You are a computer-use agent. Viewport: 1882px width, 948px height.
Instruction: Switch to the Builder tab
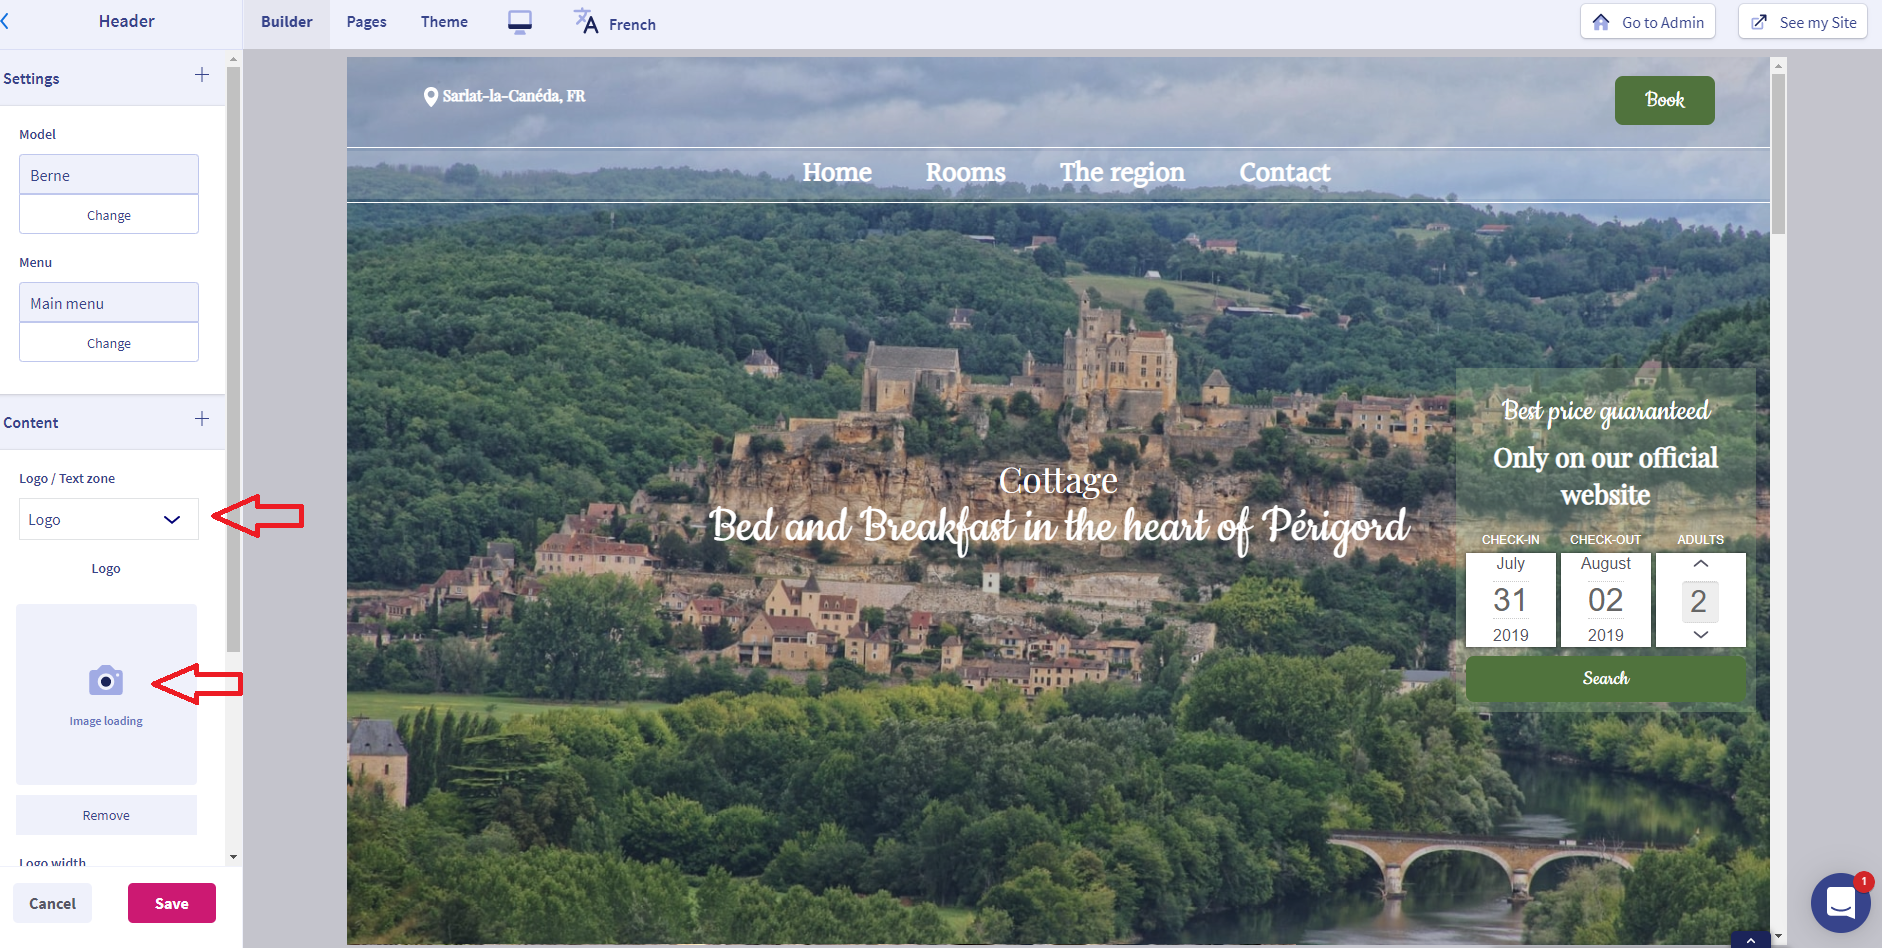[287, 22]
